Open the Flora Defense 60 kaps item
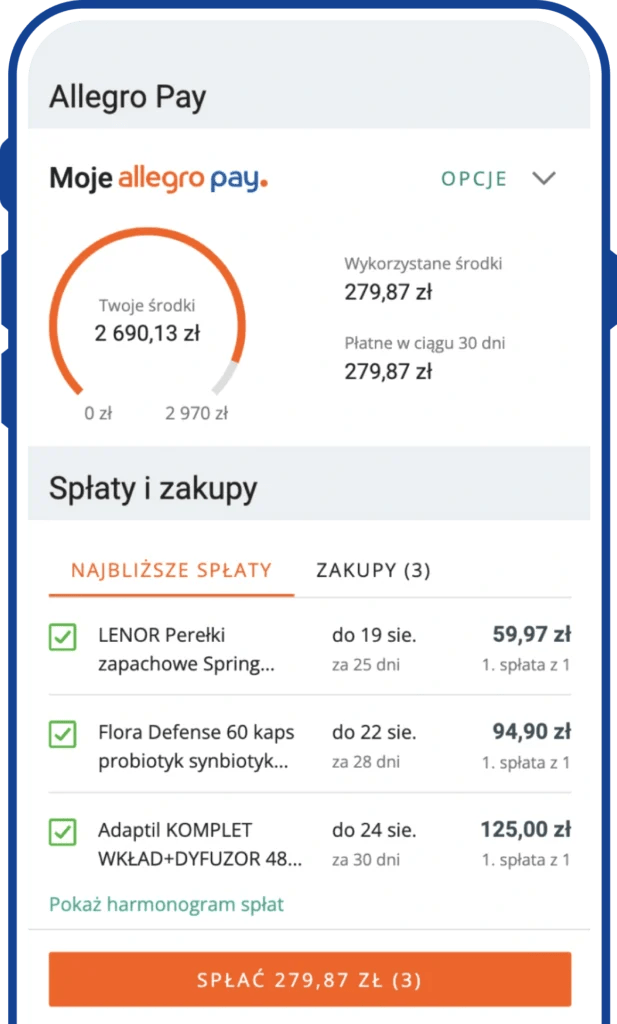 point(196,747)
